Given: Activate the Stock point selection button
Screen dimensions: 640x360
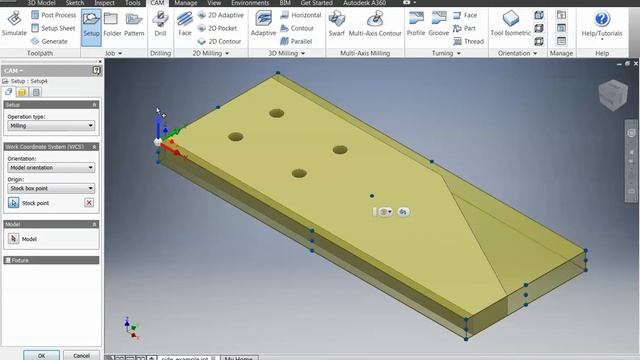Looking at the screenshot, I should 13,202.
